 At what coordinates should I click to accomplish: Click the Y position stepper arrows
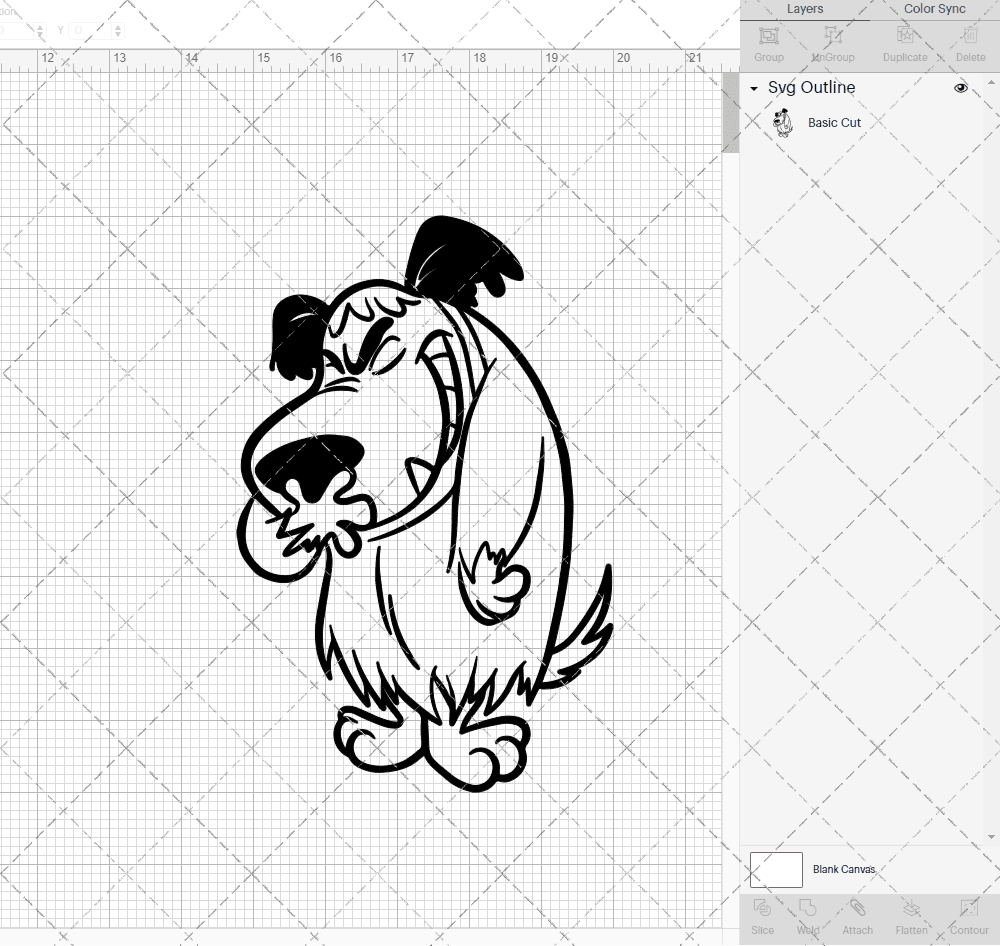(118, 30)
